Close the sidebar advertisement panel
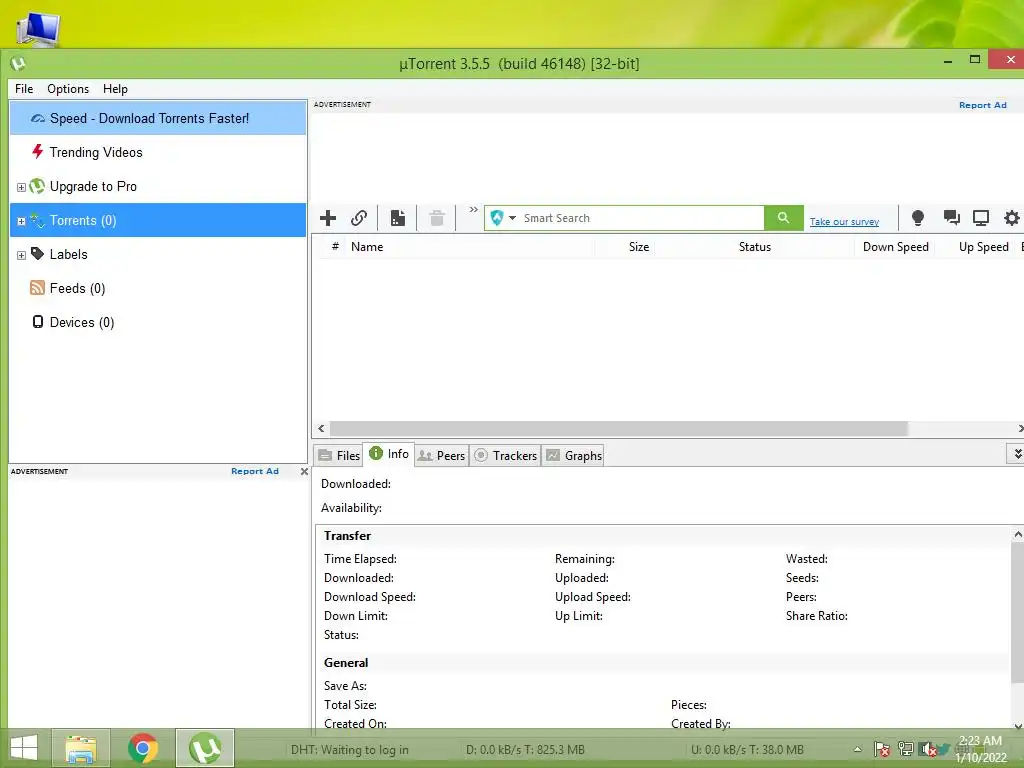The image size is (1024, 768). click(x=304, y=471)
